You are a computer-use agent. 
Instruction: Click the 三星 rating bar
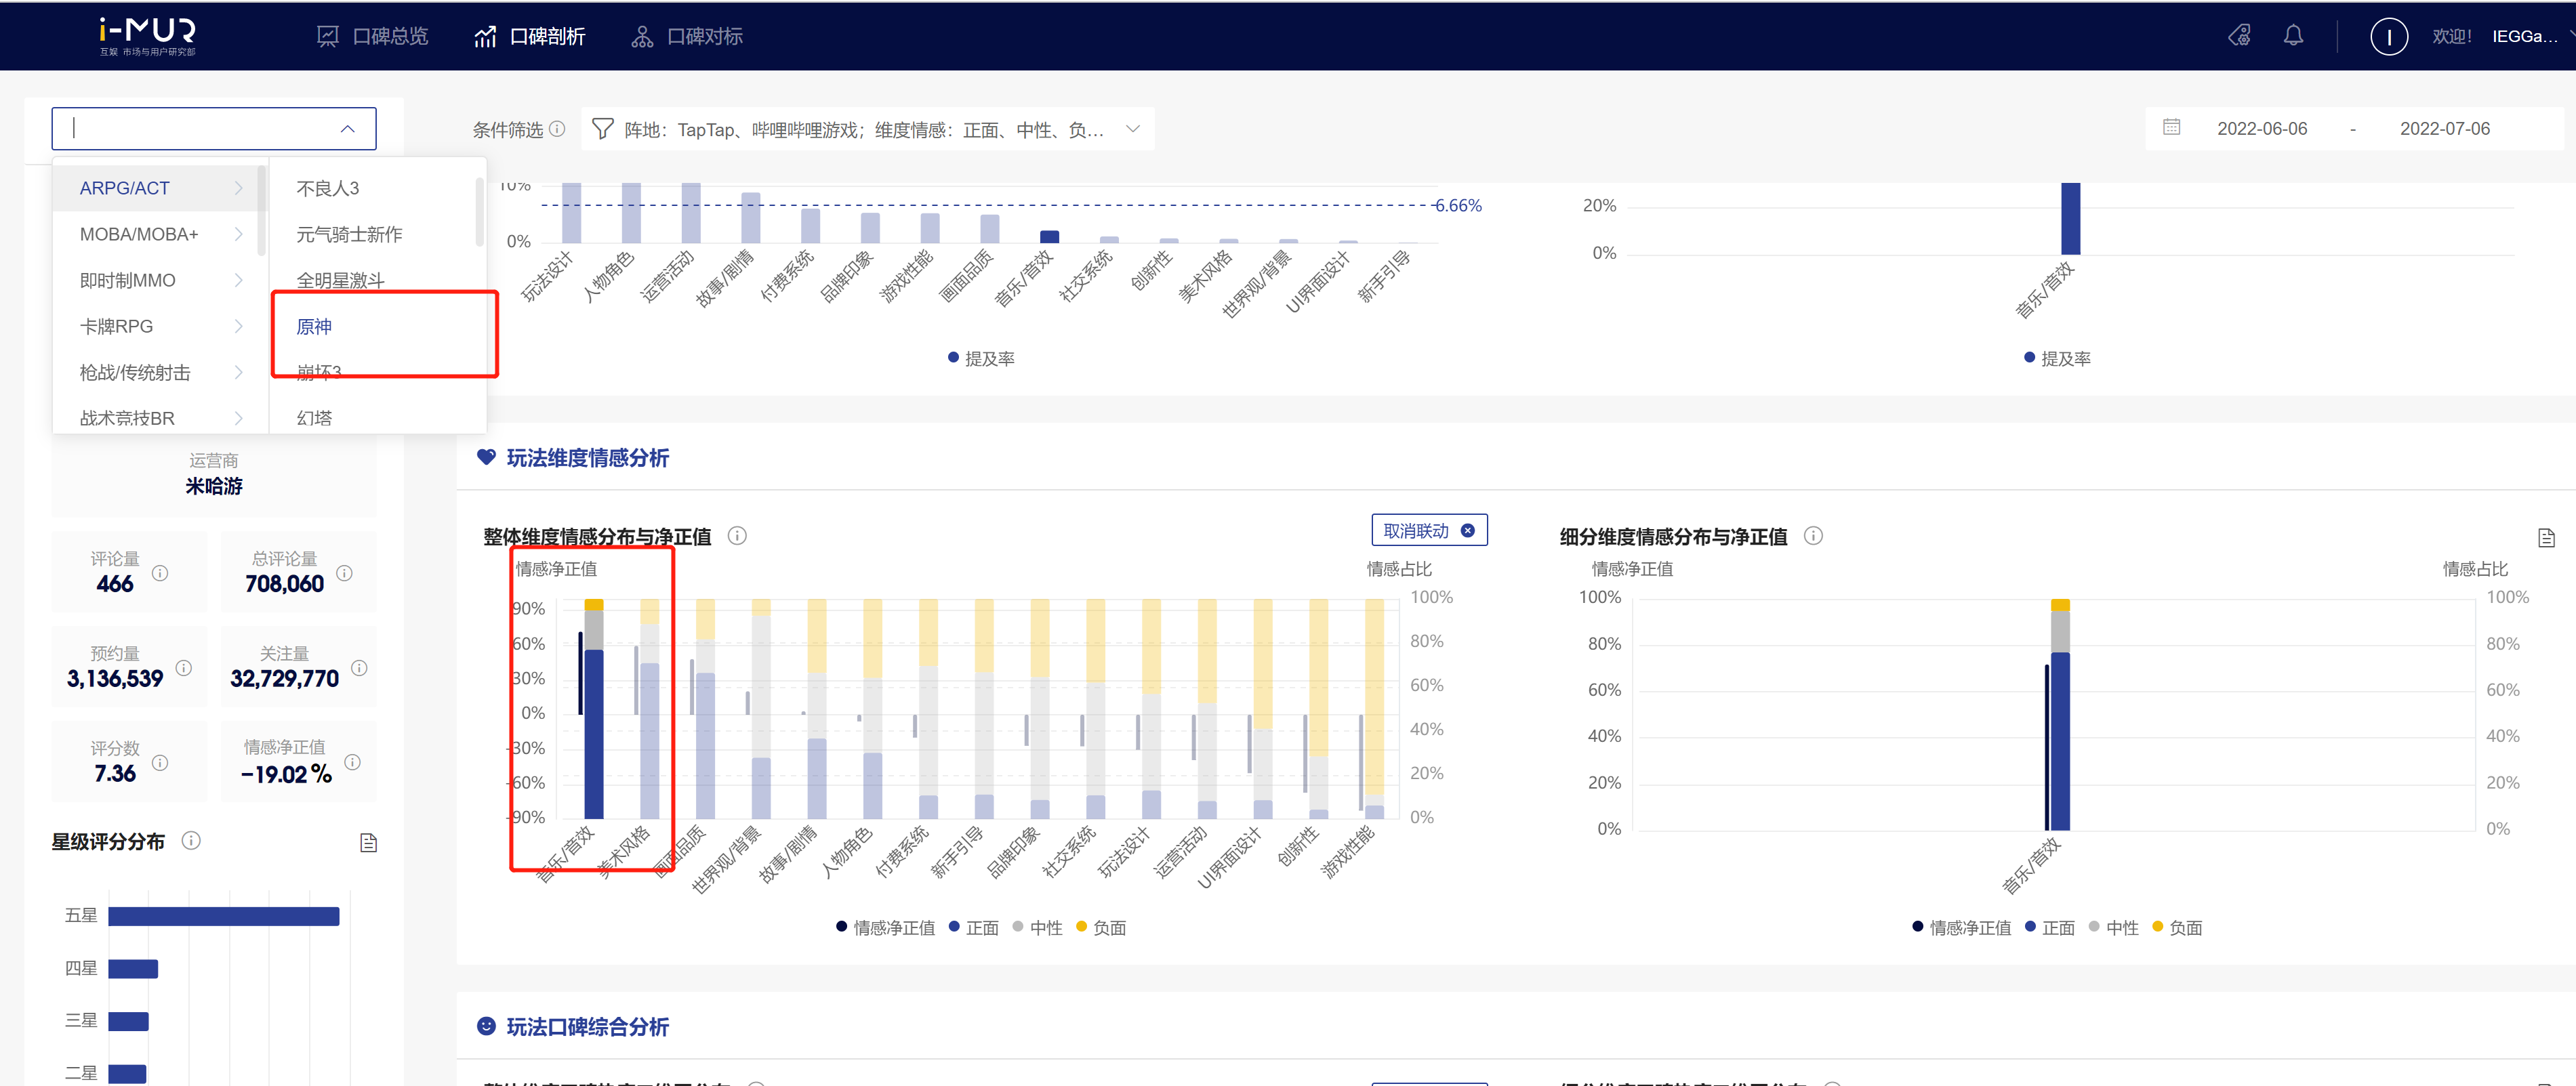[129, 1022]
